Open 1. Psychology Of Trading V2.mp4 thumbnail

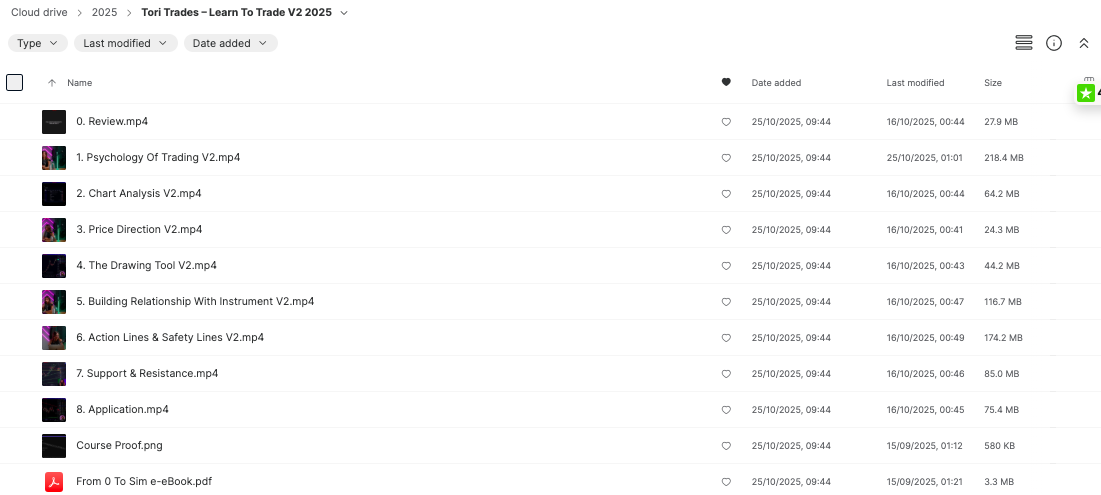[x=54, y=158]
